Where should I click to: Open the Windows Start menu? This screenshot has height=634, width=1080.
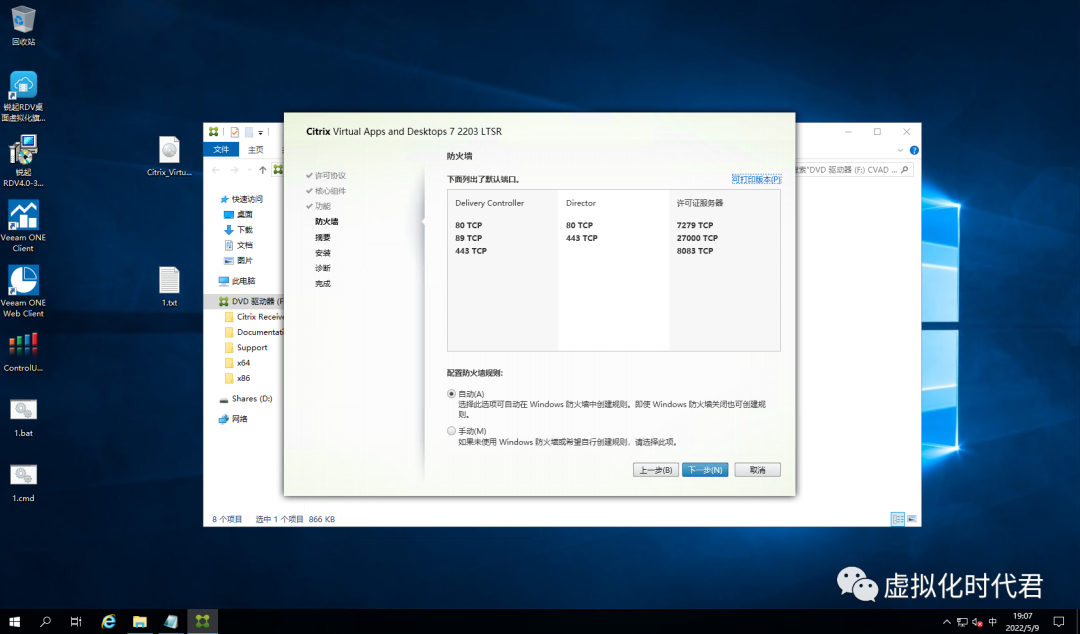14,622
